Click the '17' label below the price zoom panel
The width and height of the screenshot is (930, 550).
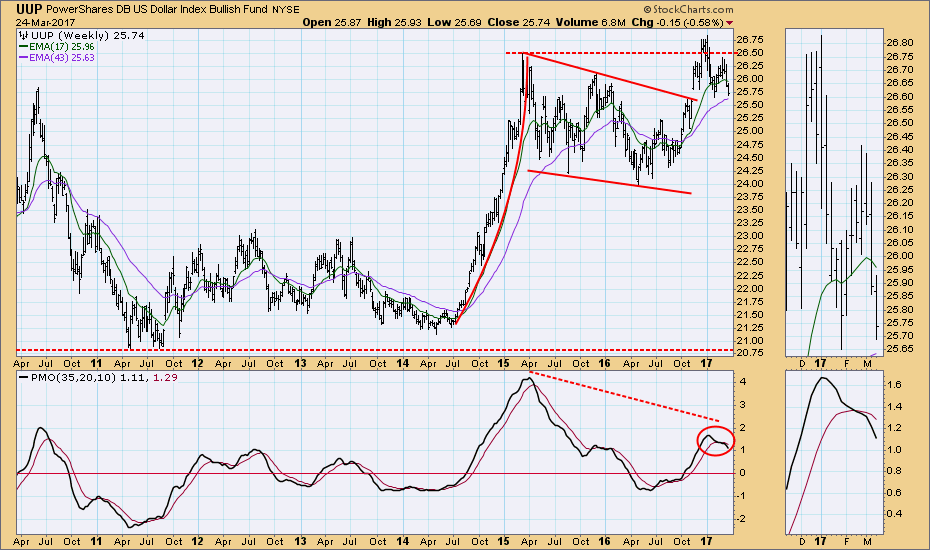(820, 363)
